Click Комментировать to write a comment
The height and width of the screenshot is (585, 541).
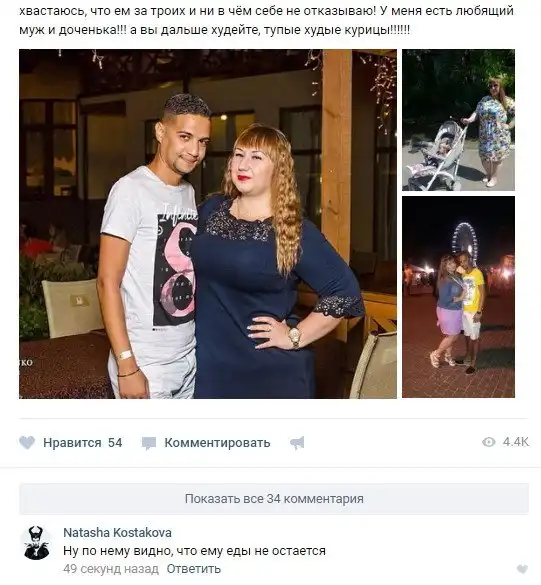217,442
